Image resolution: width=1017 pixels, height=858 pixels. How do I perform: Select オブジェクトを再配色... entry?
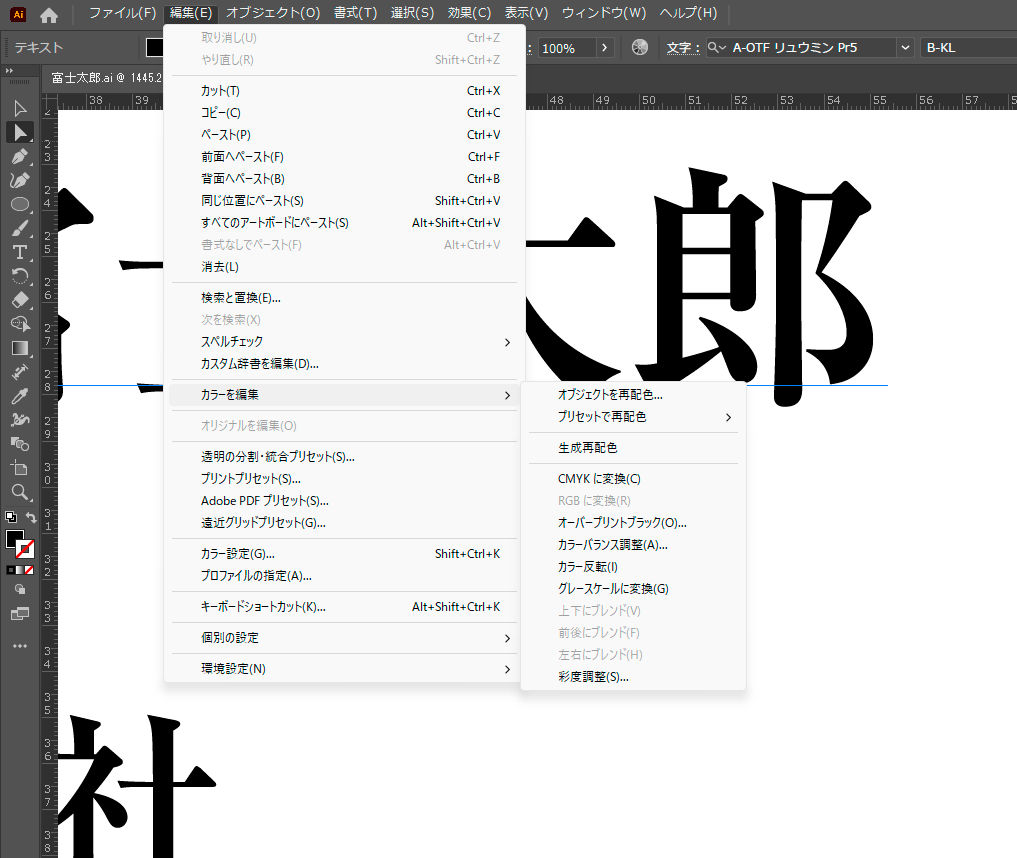tap(634, 395)
